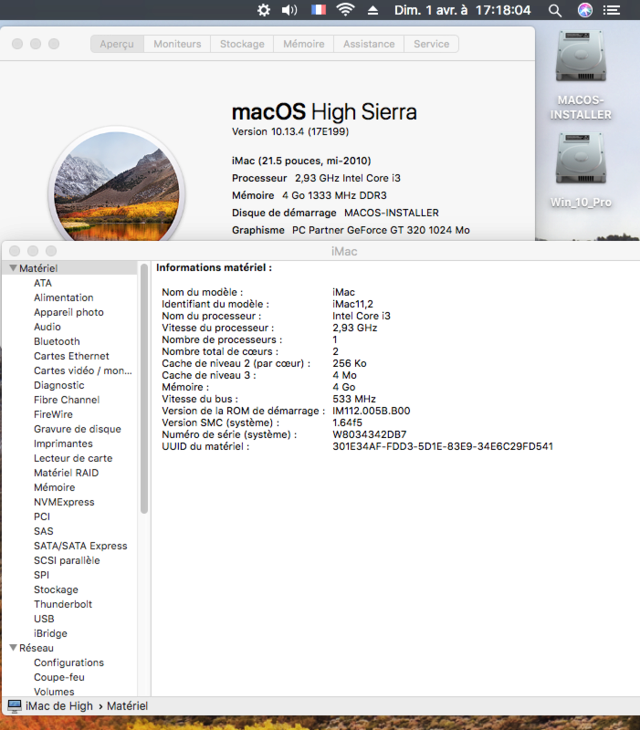Image resolution: width=640 pixels, height=730 pixels.
Task: Select Réseau in the sidebar
Action: pyautogui.click(x=36, y=648)
